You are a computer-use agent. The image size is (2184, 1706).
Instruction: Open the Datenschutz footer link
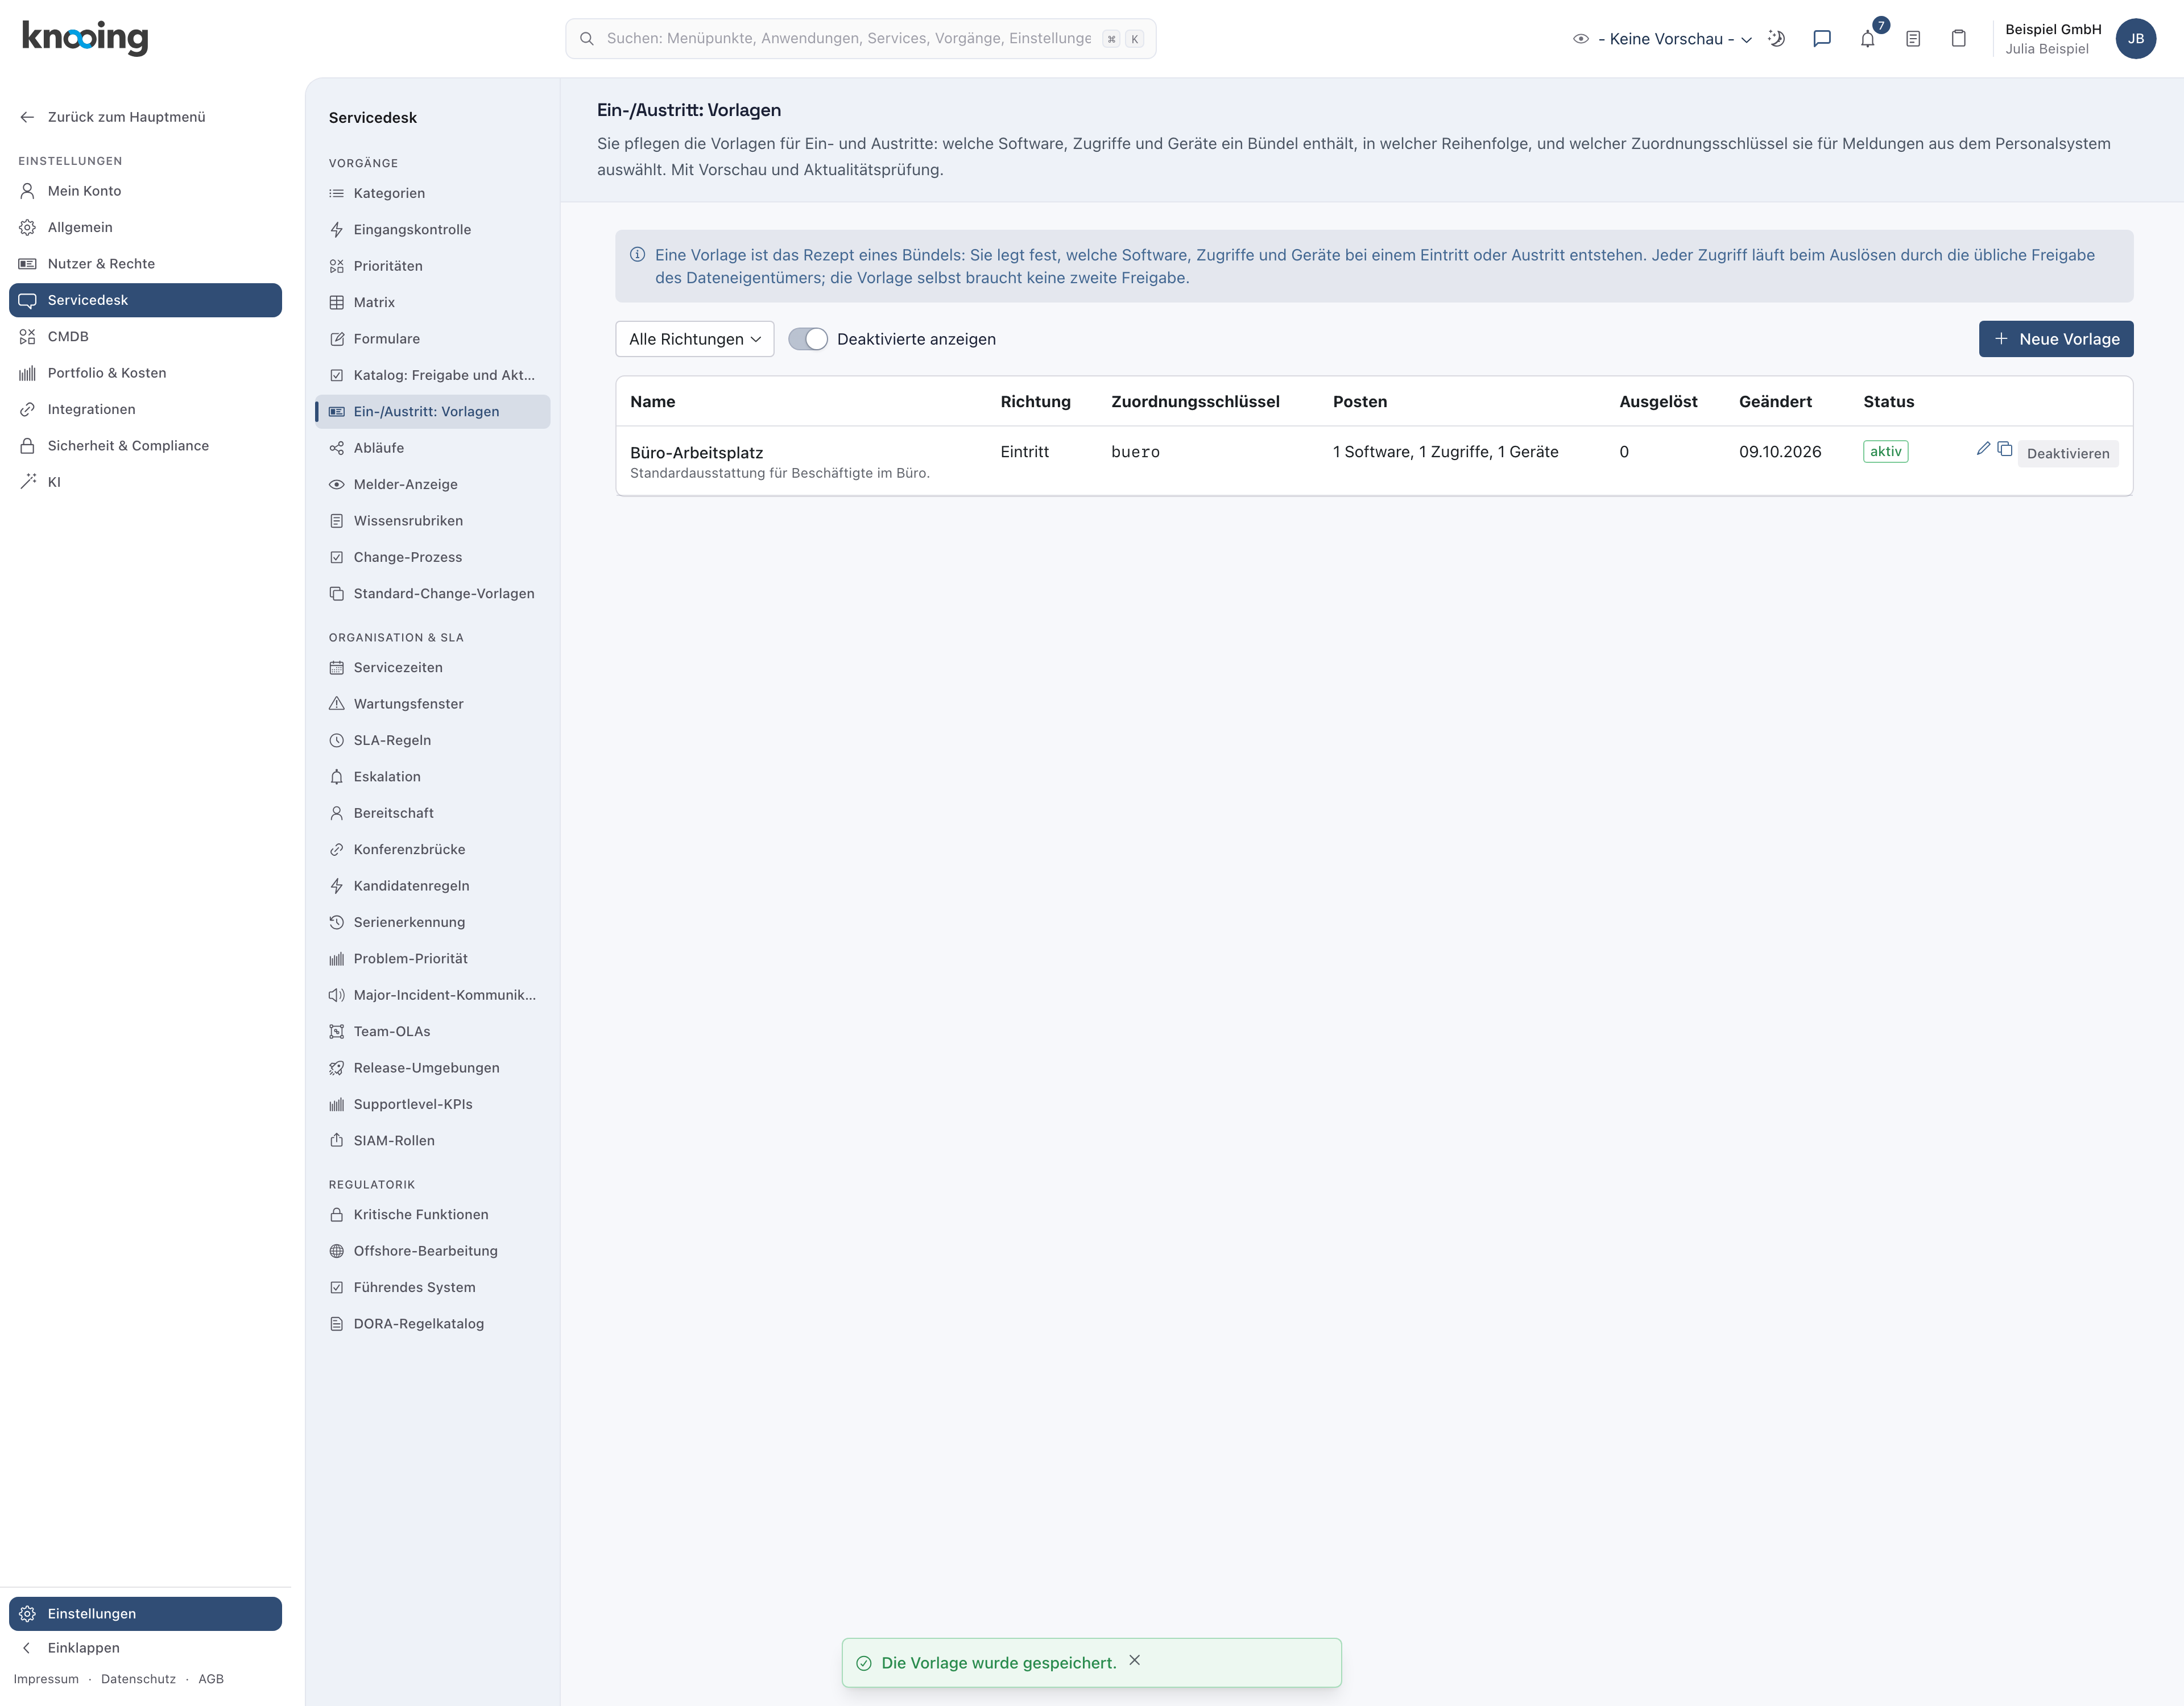(x=138, y=1679)
